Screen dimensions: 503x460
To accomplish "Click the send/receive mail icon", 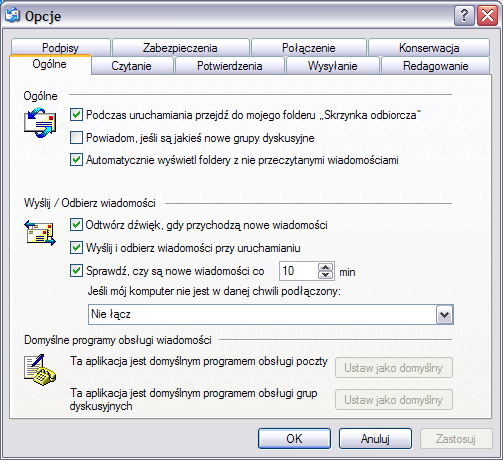I will [40, 233].
